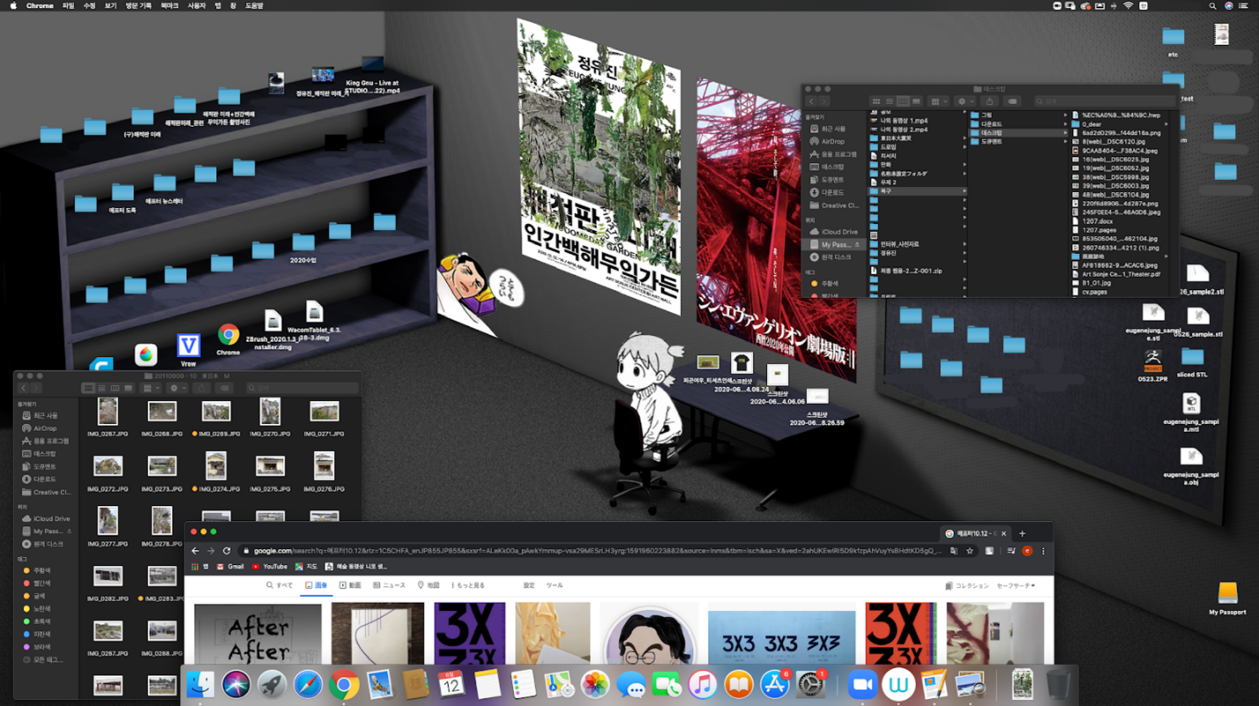Screen dimensions: 1259x706
Task: Launch the Photos app in the dock
Action: (595, 685)
